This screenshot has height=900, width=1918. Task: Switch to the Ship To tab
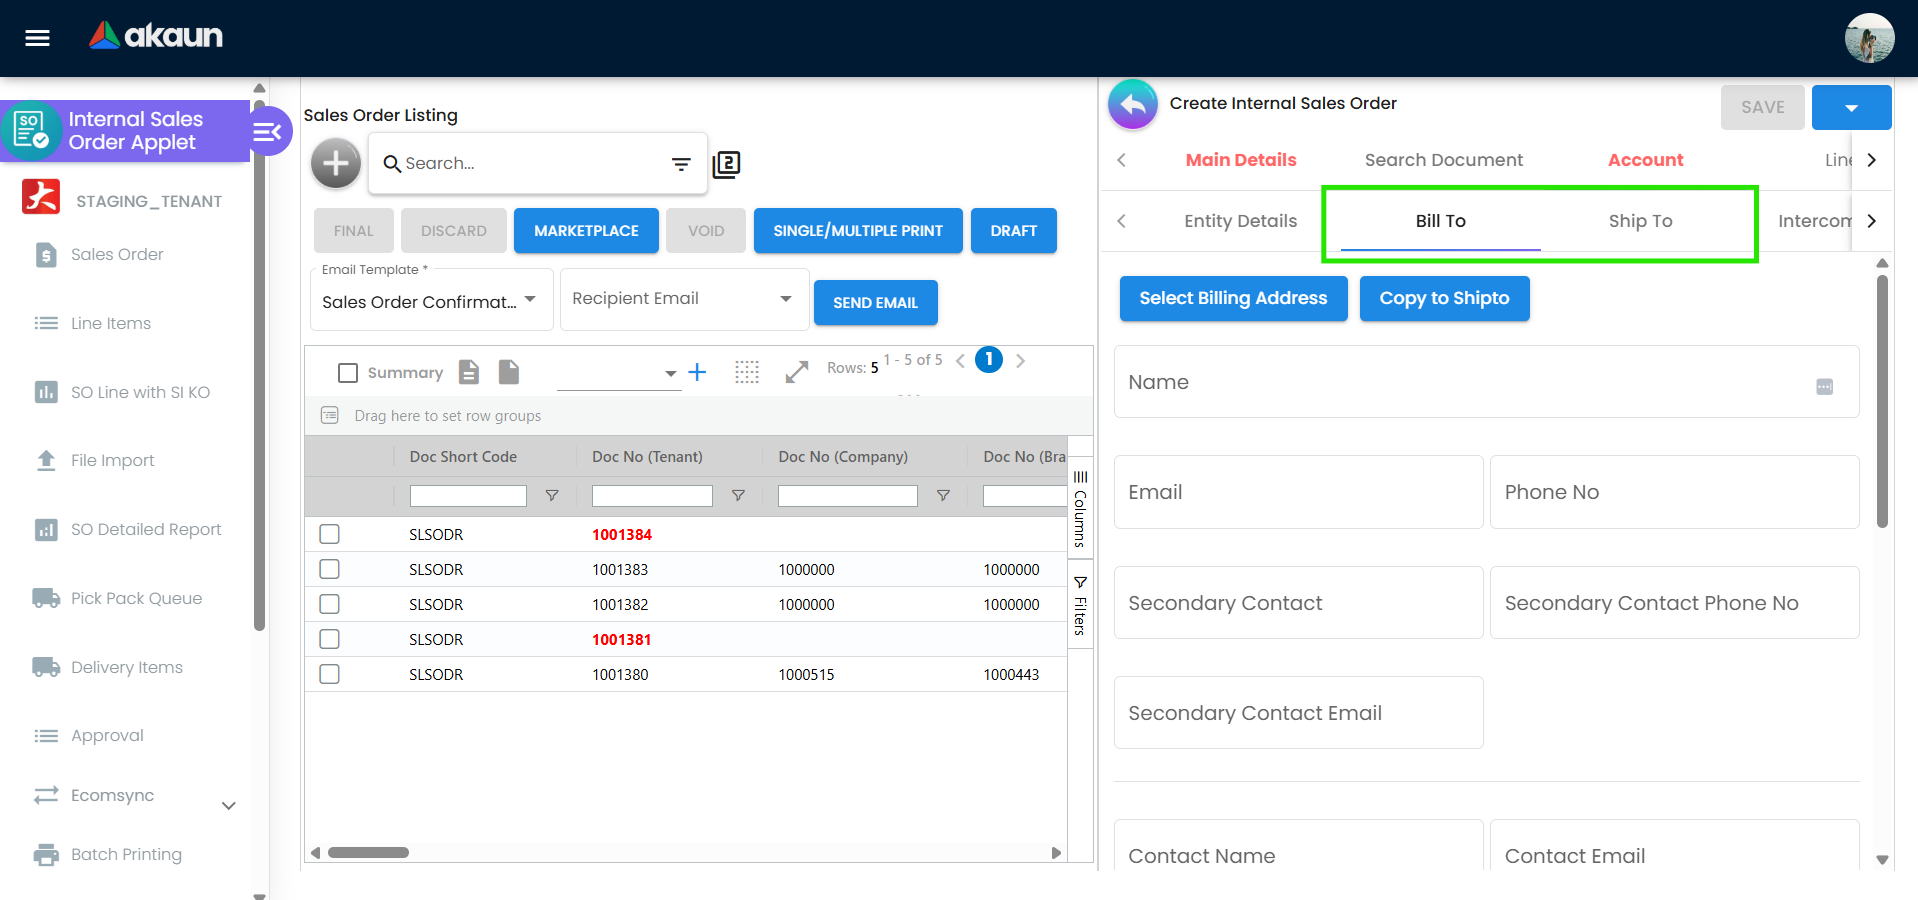(x=1640, y=221)
